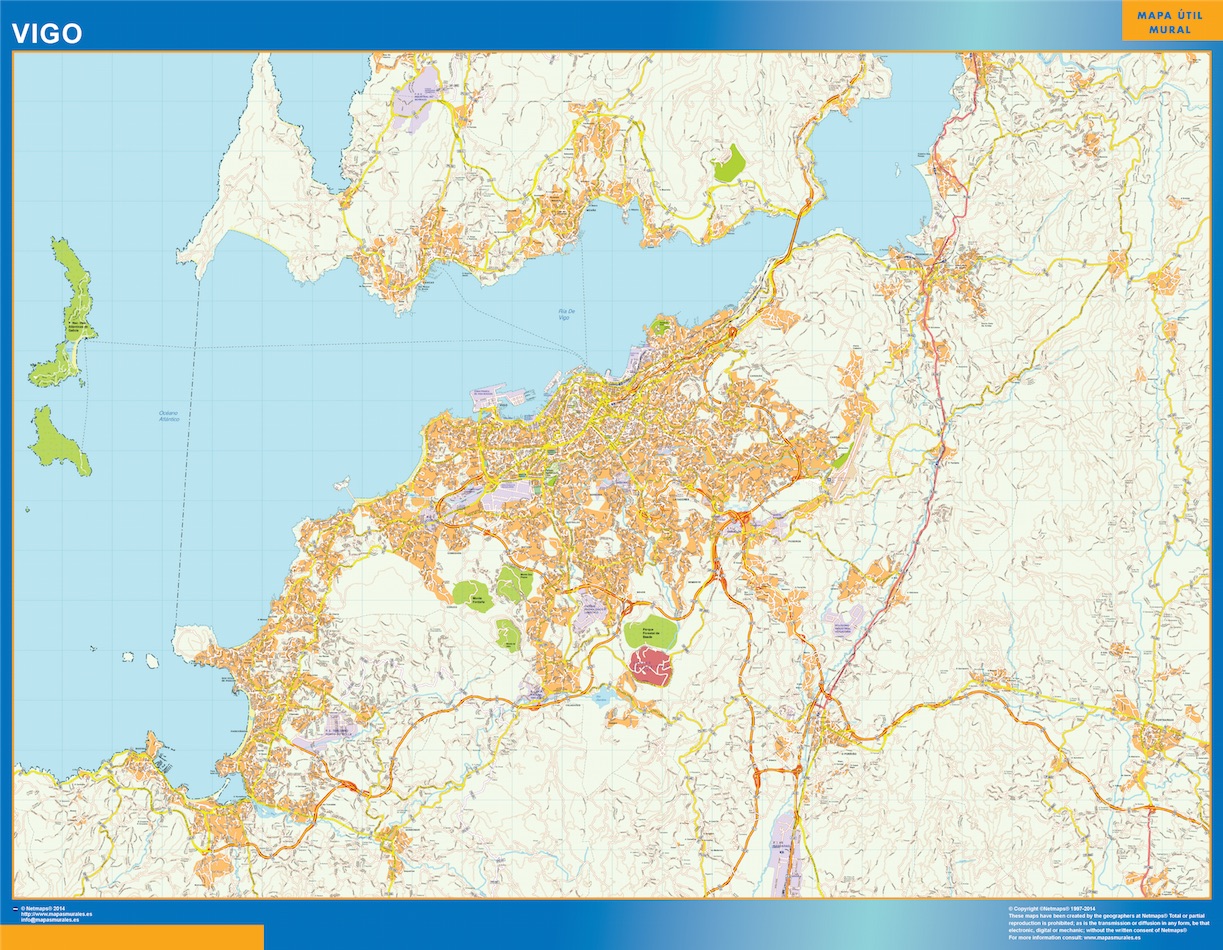
Task: Click the Copyright Netmaps 1987-2014 notice text
Action: click(x=1058, y=909)
